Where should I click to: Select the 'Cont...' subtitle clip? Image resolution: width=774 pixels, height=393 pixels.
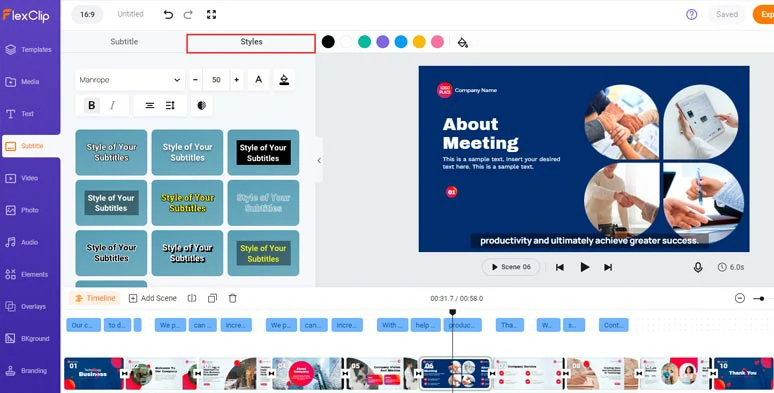click(614, 325)
